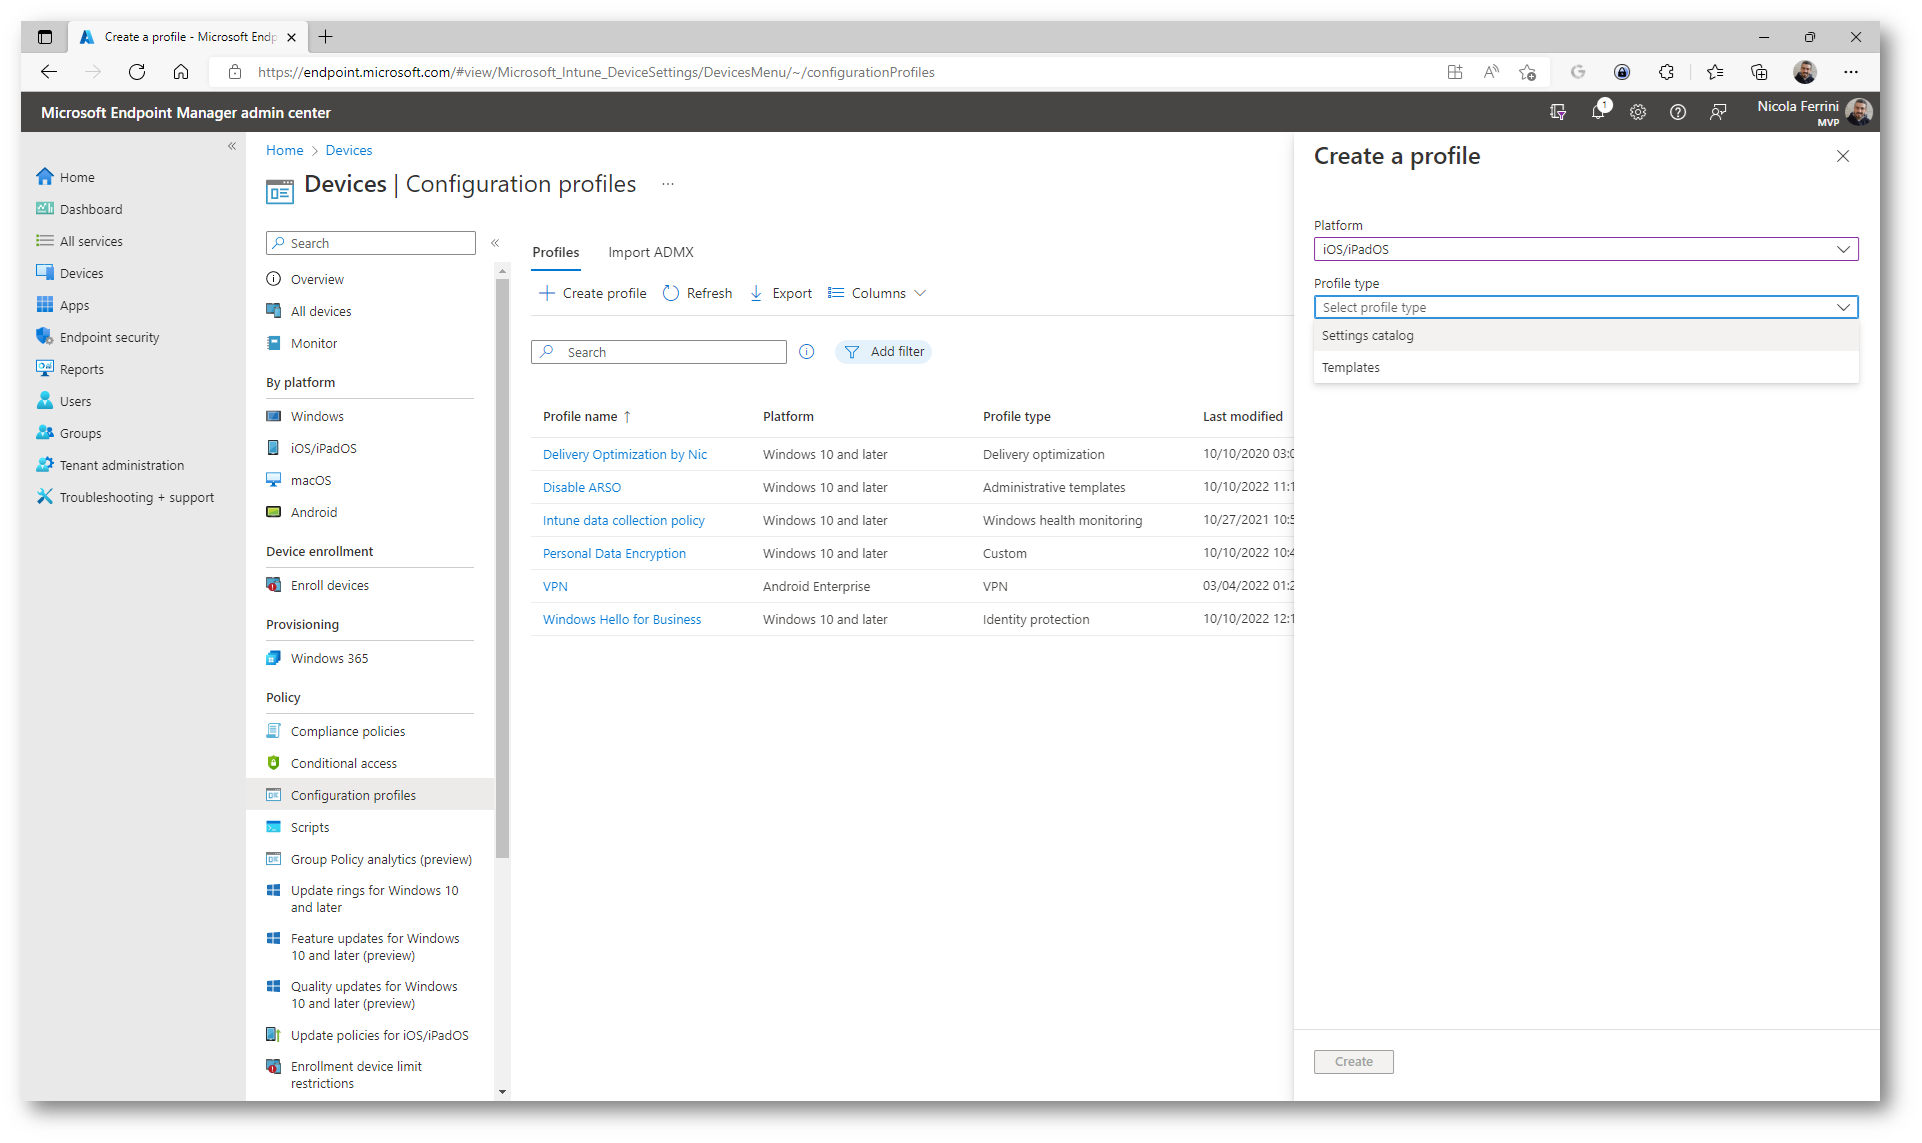The image size is (1922, 1143).
Task: Click the help question mark icon
Action: coord(1678,113)
